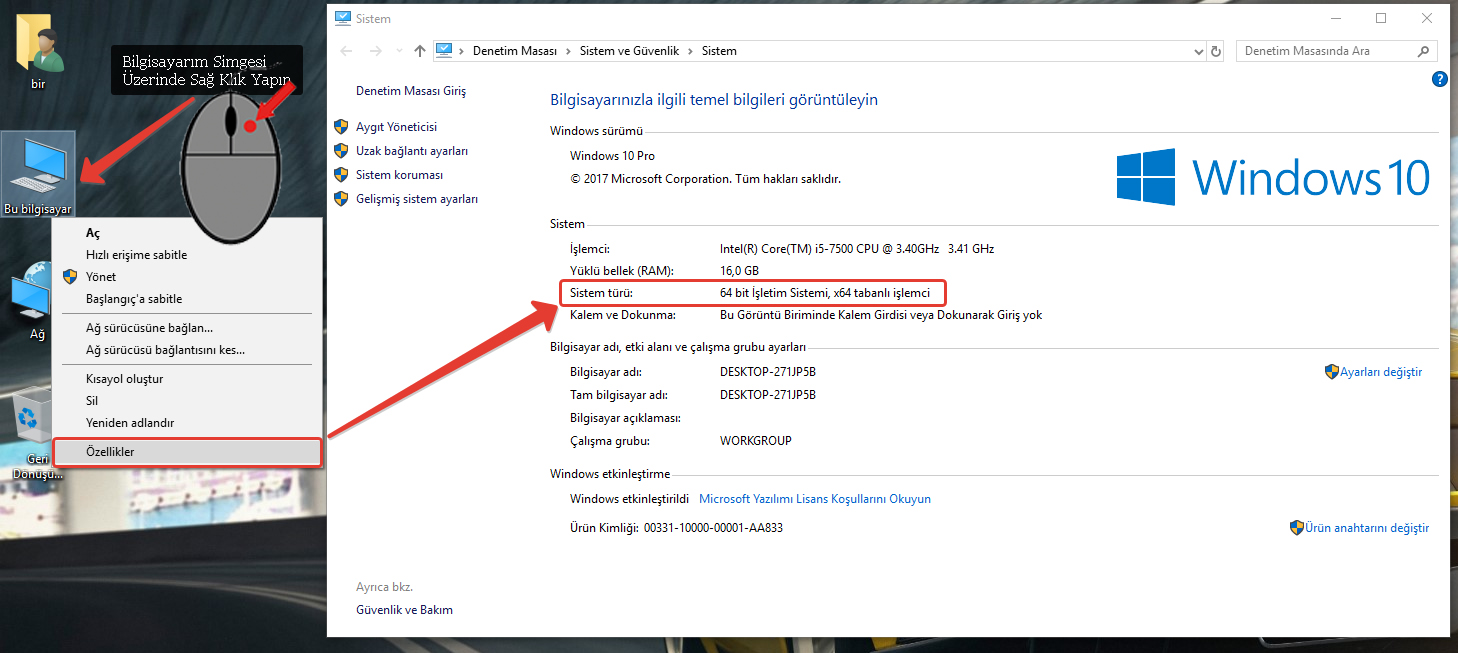This screenshot has width=1458, height=653.
Task: Click the refresh icon in the address bar
Action: coord(1218,50)
